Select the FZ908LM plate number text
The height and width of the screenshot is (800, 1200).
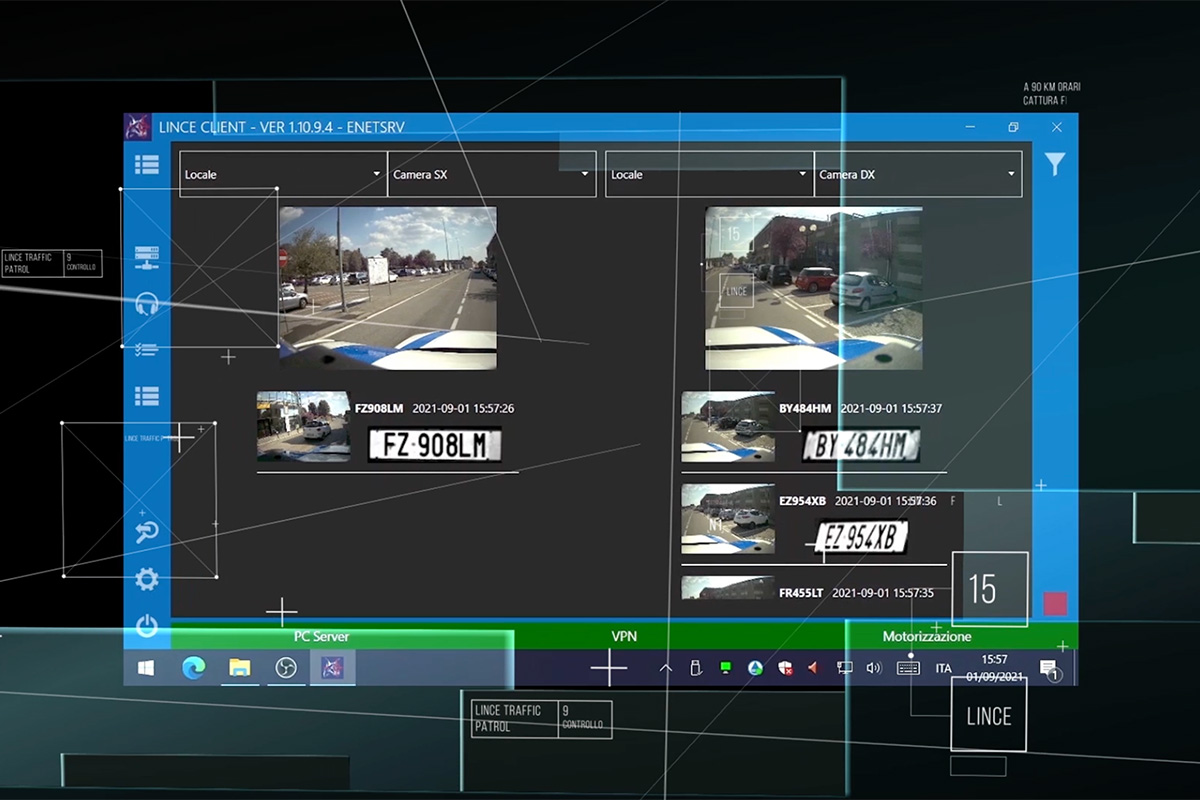coord(379,408)
